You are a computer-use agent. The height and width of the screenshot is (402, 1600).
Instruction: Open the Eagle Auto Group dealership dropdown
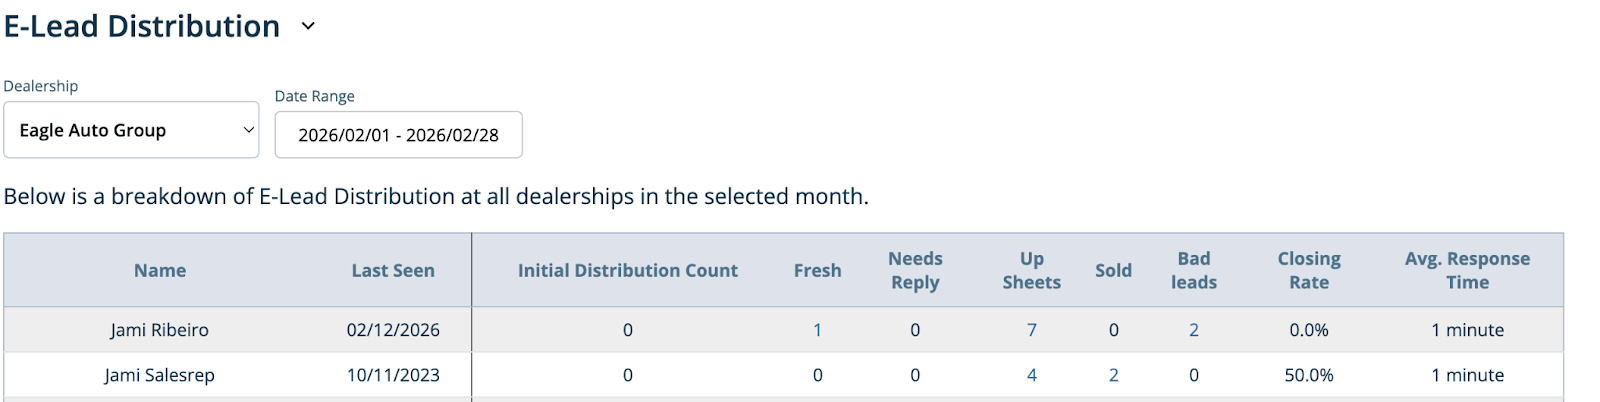[131, 130]
